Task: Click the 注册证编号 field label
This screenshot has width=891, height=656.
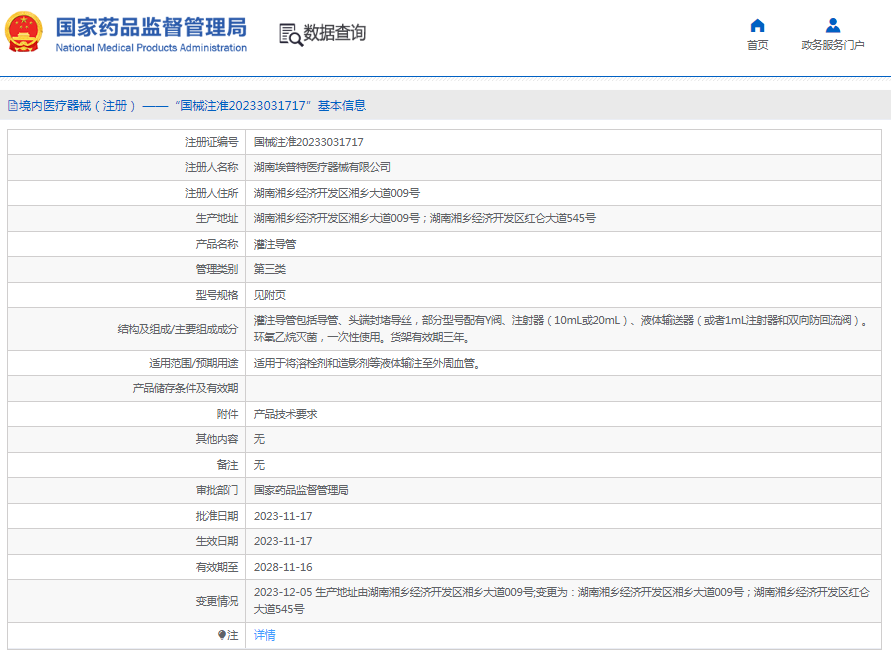Action: click(211, 142)
